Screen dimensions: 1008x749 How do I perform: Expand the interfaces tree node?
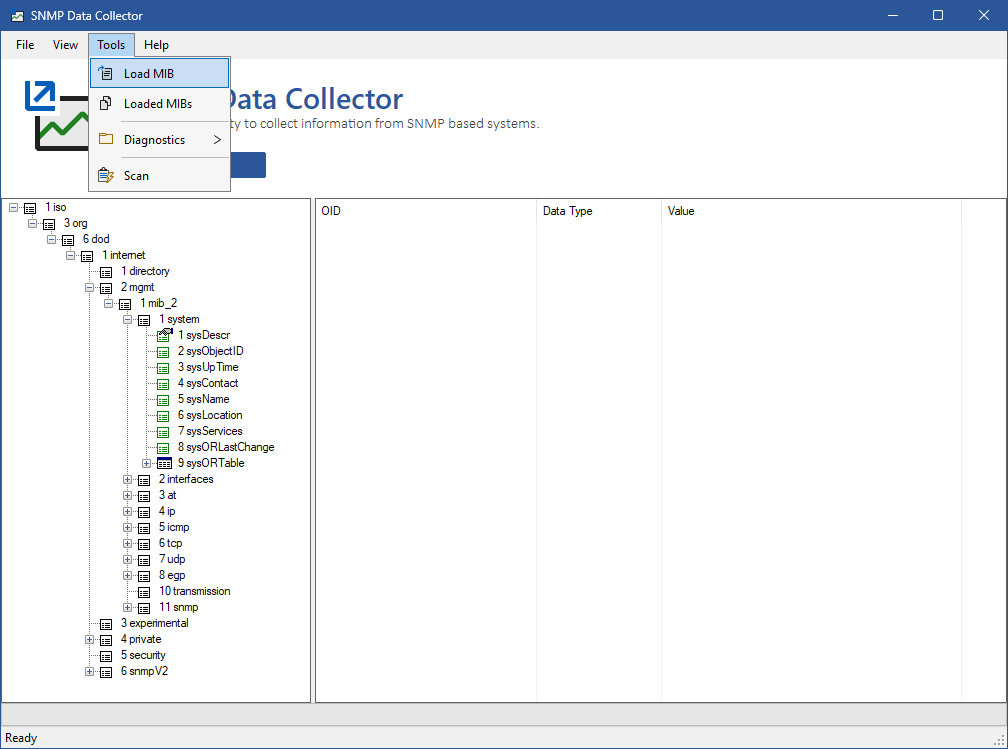pos(128,479)
